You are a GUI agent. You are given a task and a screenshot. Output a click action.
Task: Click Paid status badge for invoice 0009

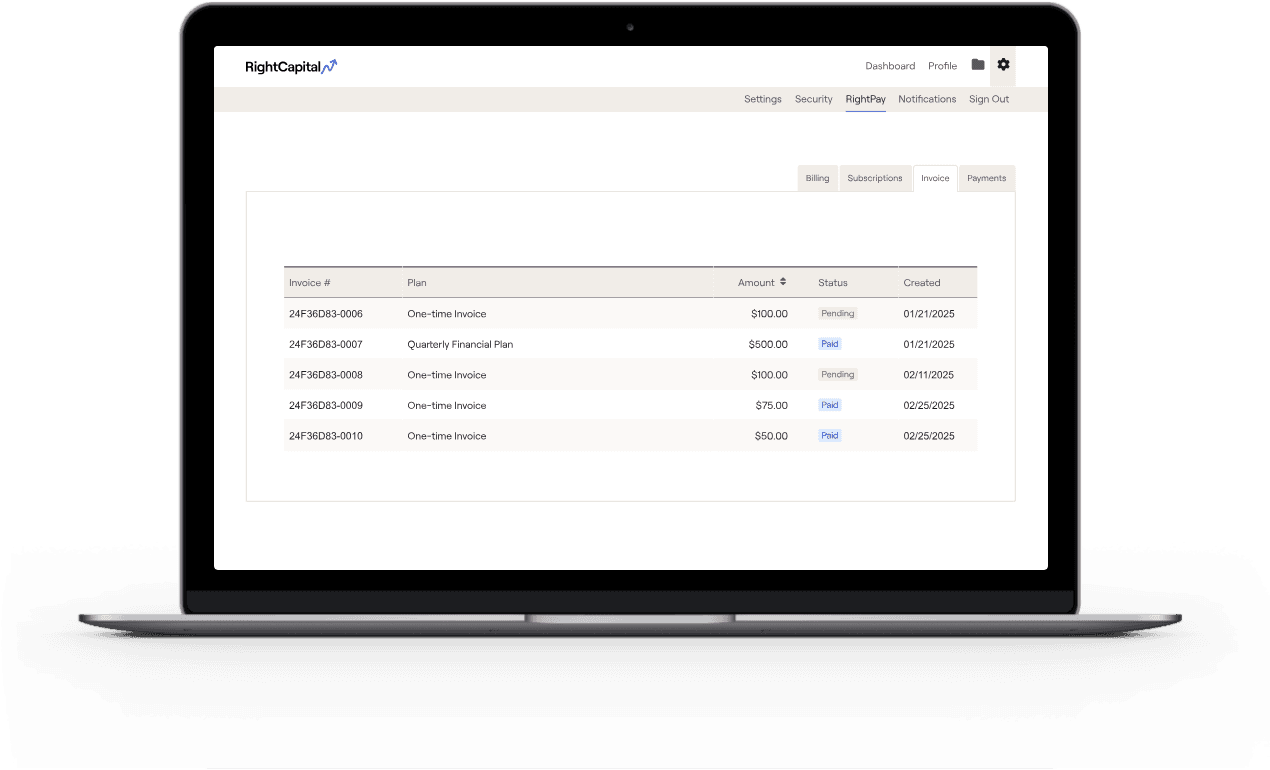coord(830,405)
